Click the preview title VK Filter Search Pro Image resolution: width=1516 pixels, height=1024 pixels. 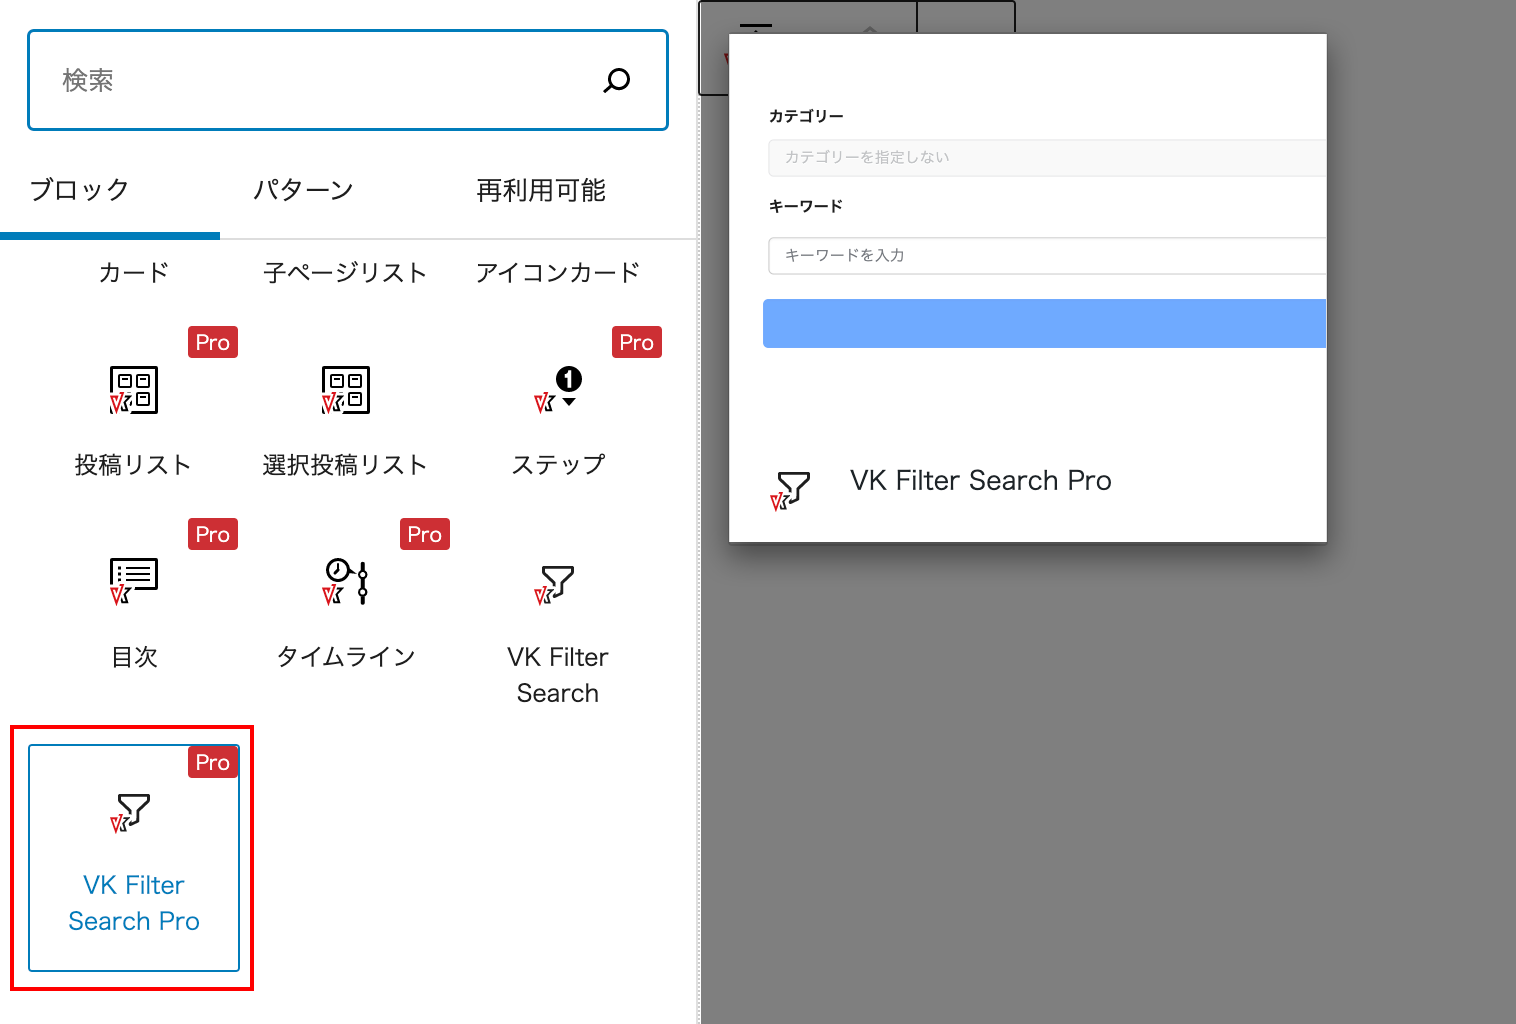point(981,481)
